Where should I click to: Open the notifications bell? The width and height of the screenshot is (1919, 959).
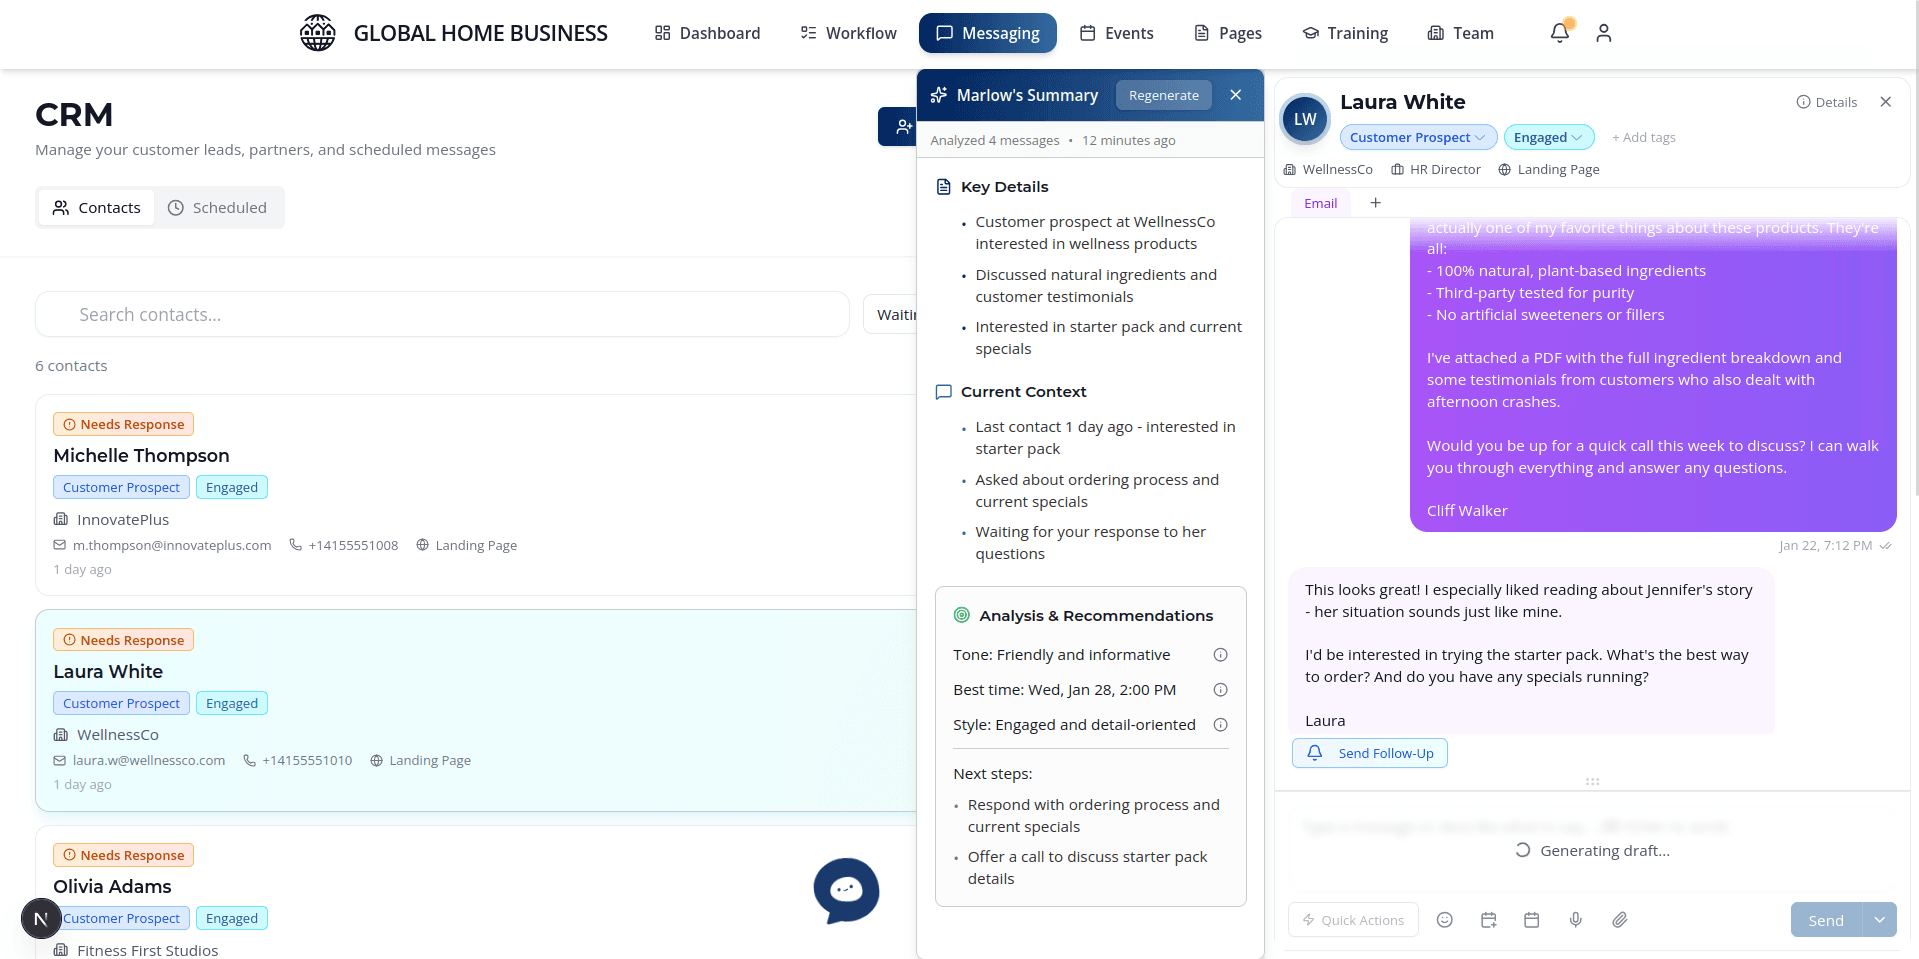[1558, 33]
